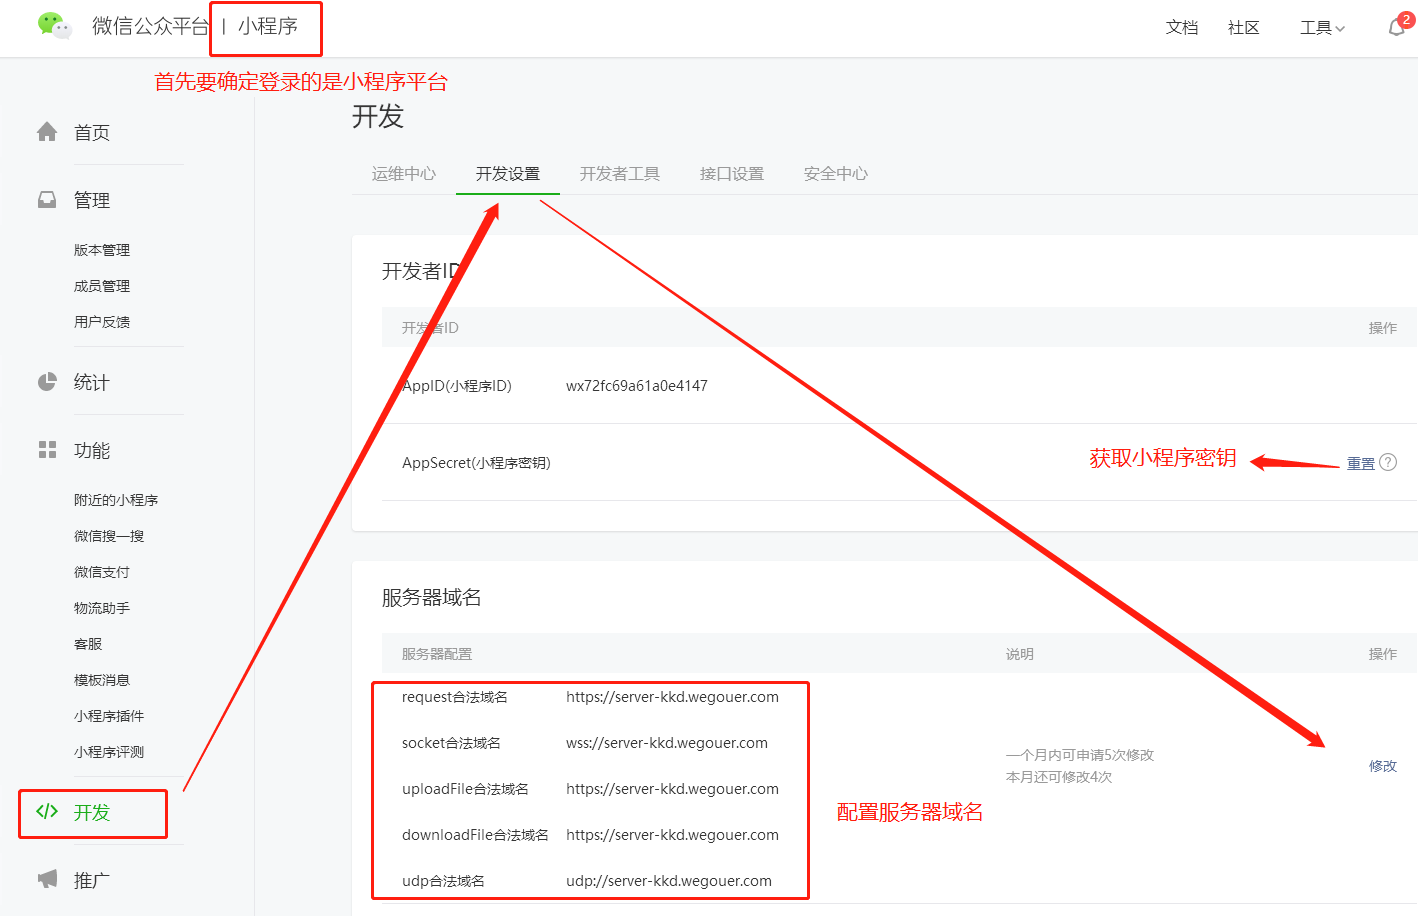Screen dimensions: 1418x916
Task: Select 管理 in the sidebar
Action: pos(92,200)
